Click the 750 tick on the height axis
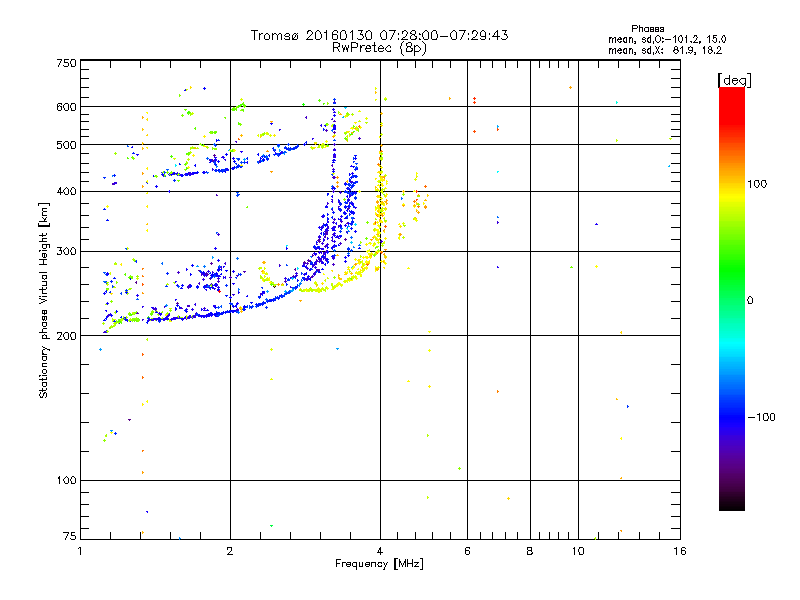Viewport: 800px width, 600px height. pos(66,62)
